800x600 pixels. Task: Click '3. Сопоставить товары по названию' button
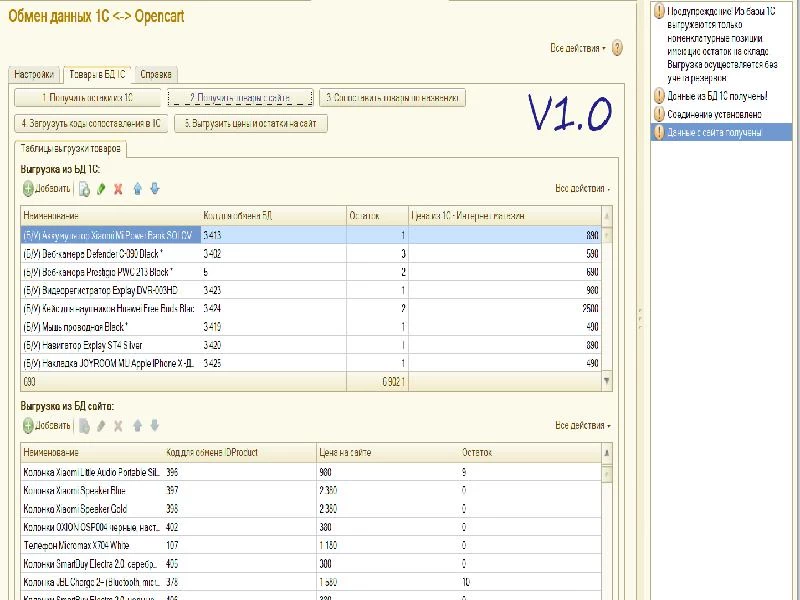392,97
